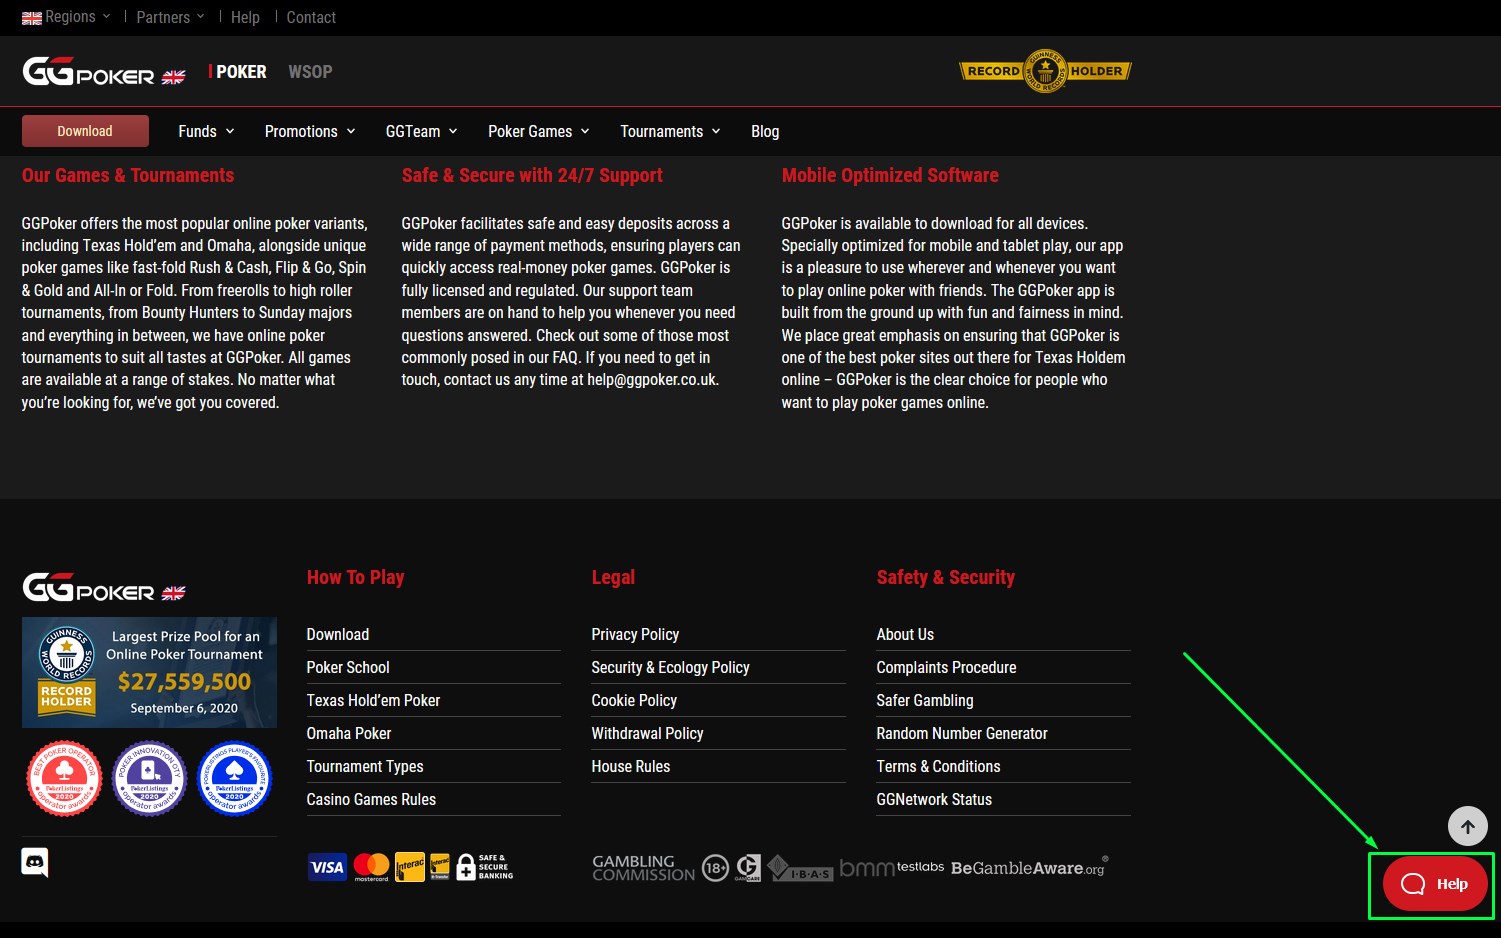The image size is (1501, 938).
Task: Click the Legal footer heading
Action: point(613,577)
